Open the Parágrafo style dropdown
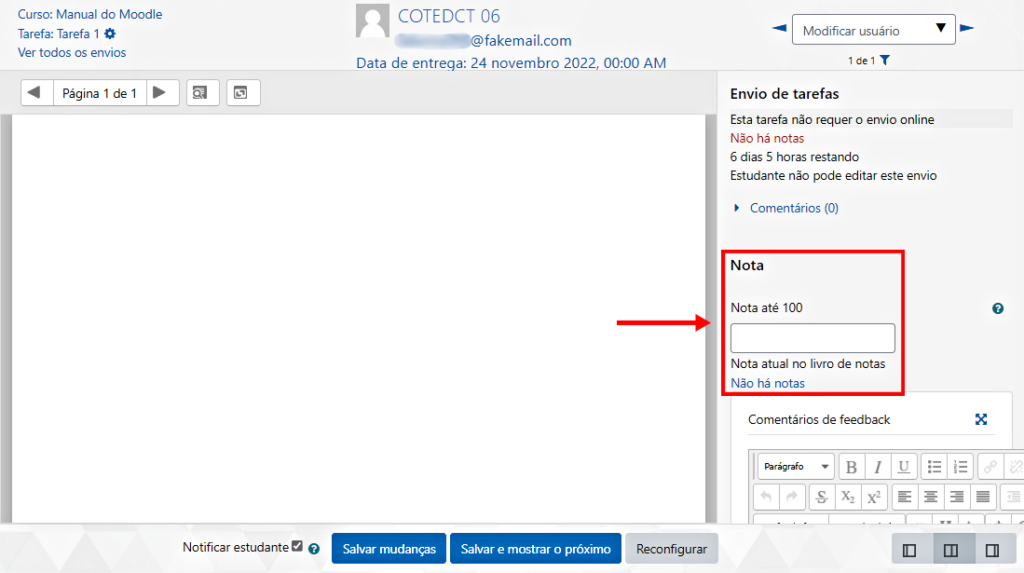The height and width of the screenshot is (573, 1024). 795,467
